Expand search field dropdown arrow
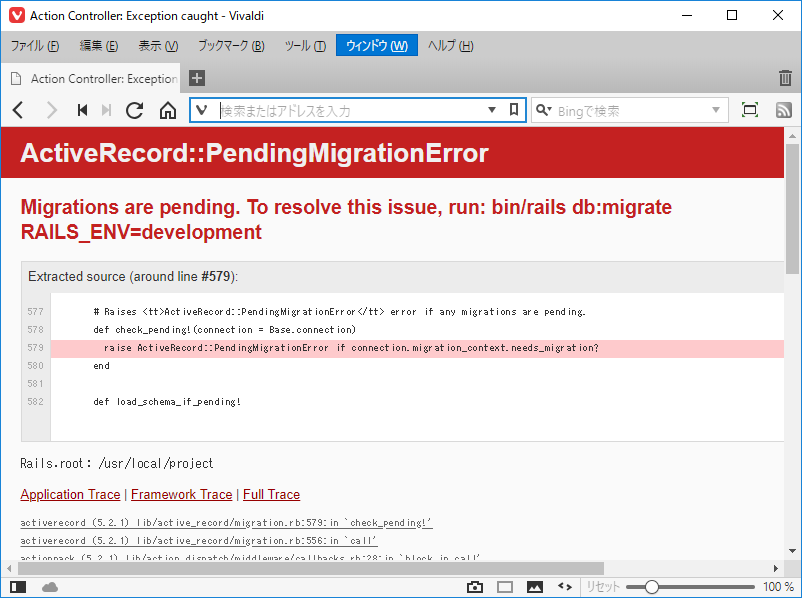This screenshot has width=802, height=598. tap(716, 110)
